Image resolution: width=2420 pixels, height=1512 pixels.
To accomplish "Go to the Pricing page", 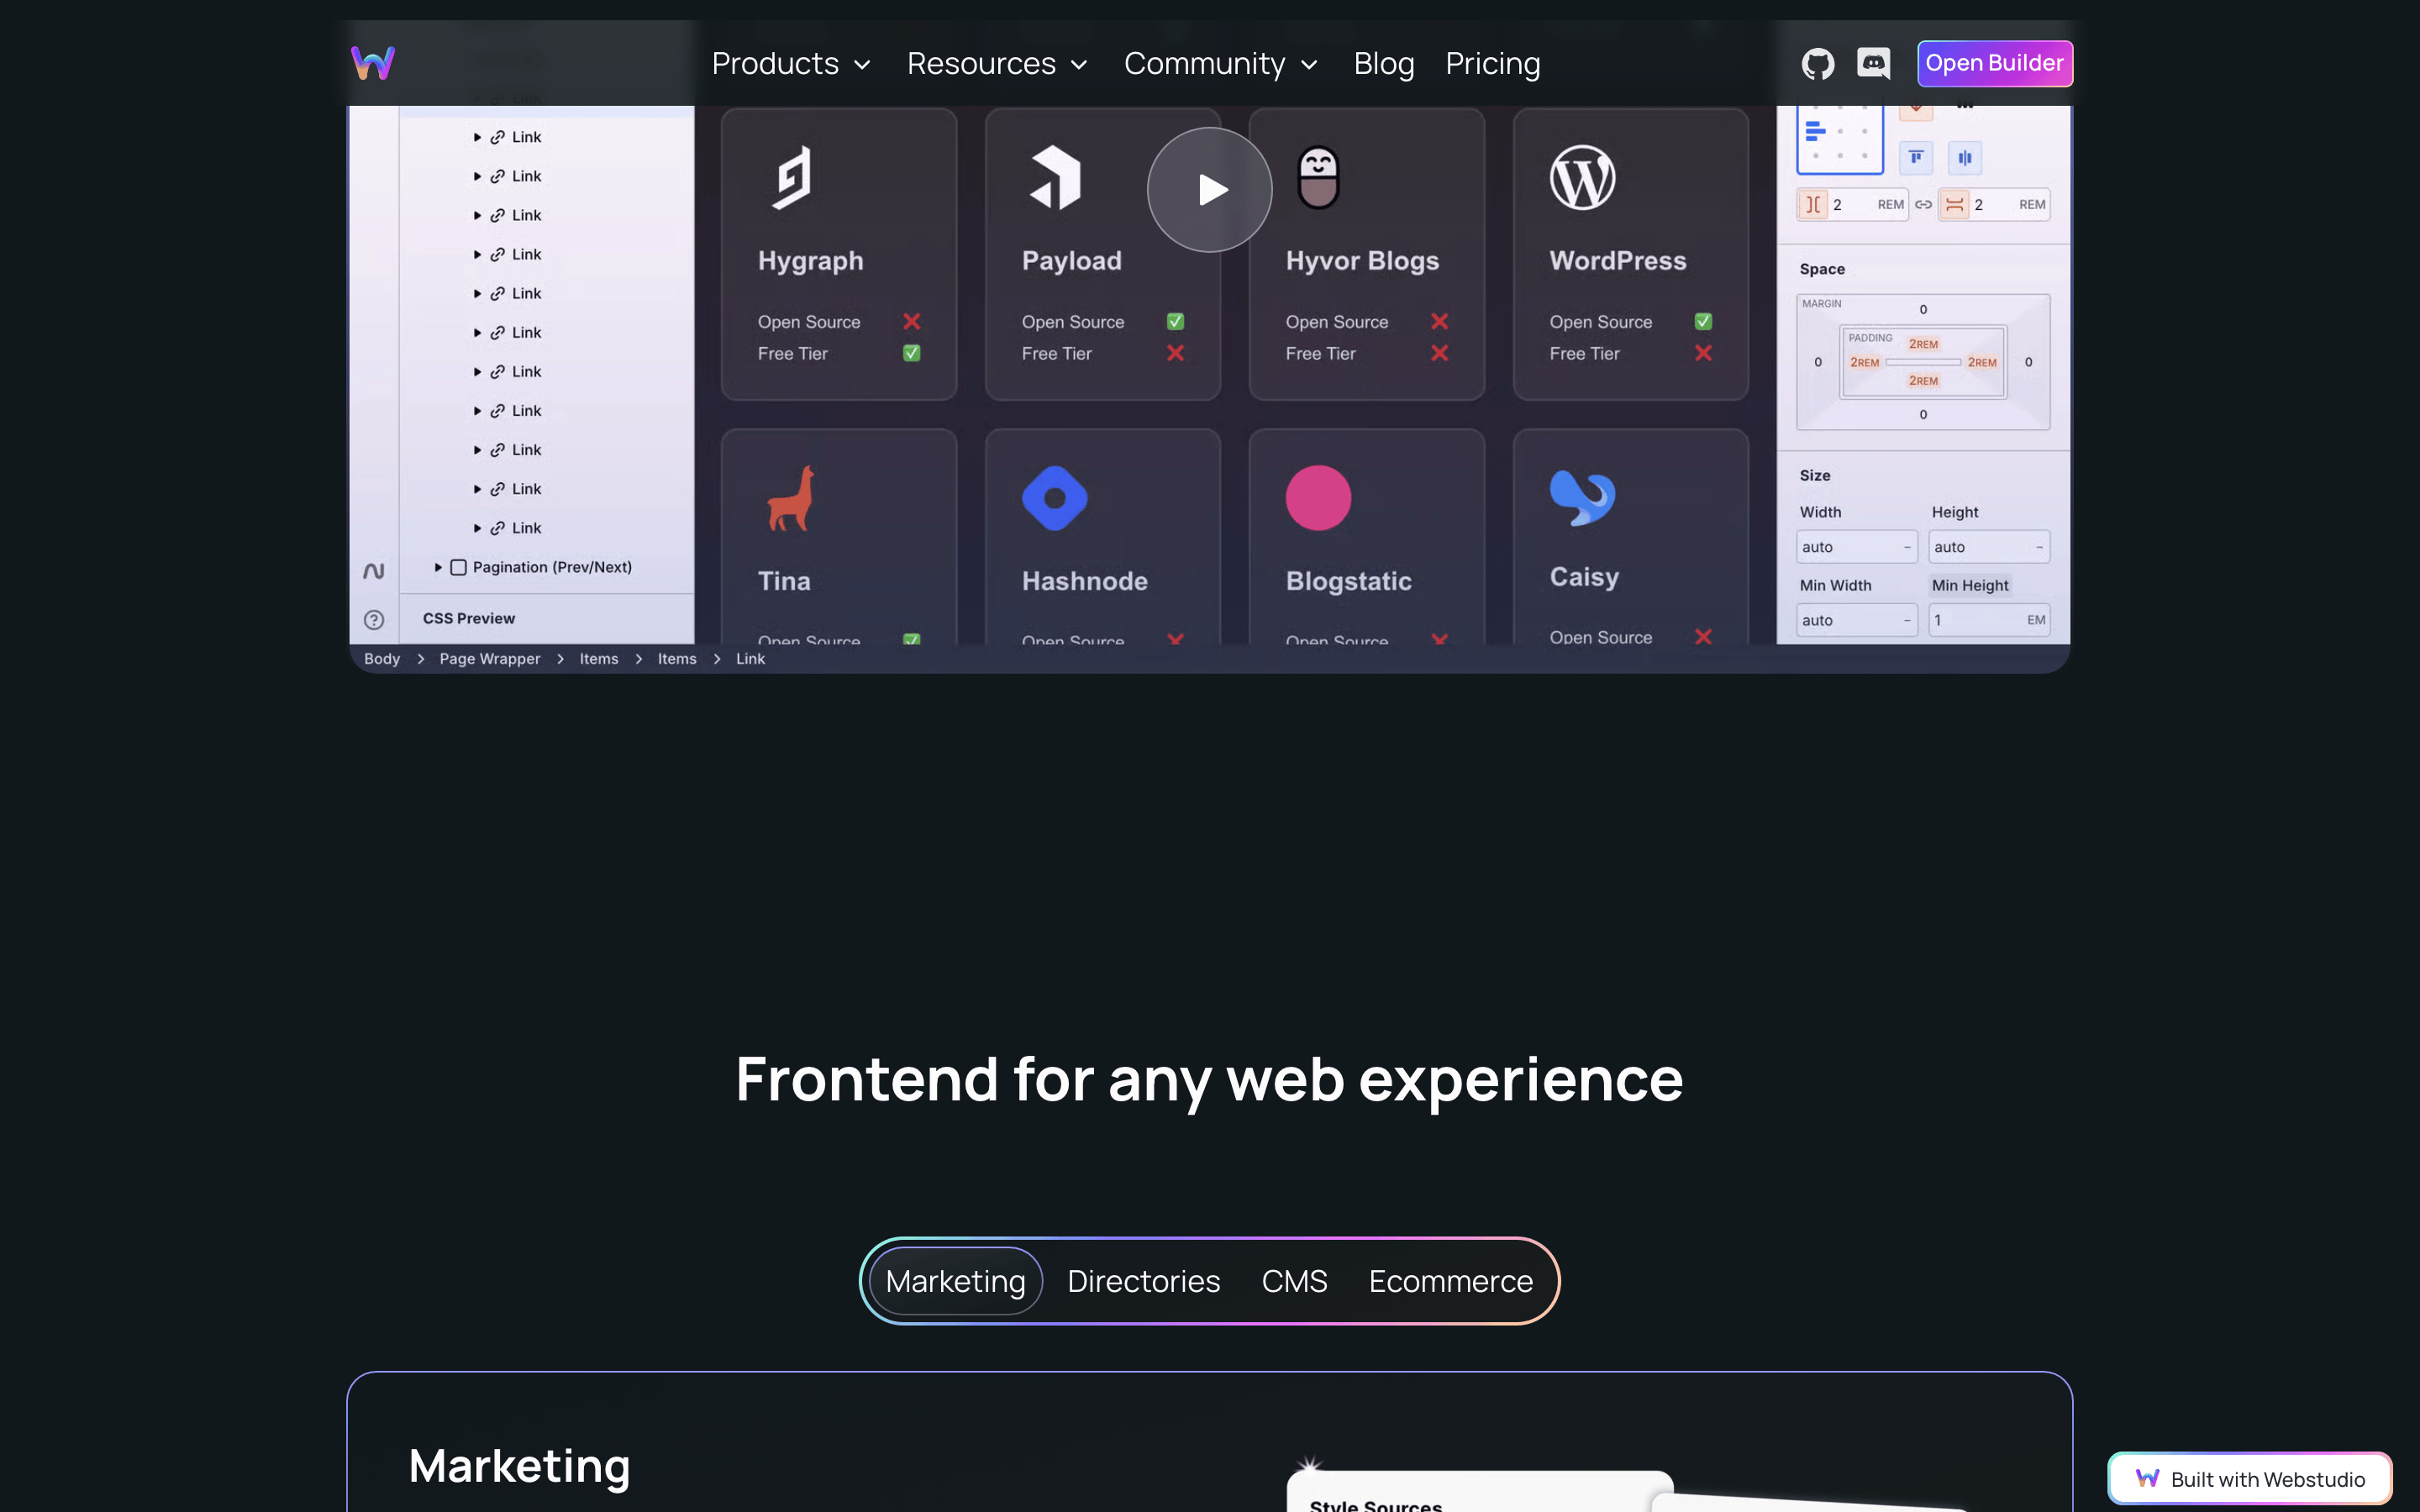I will coord(1493,64).
